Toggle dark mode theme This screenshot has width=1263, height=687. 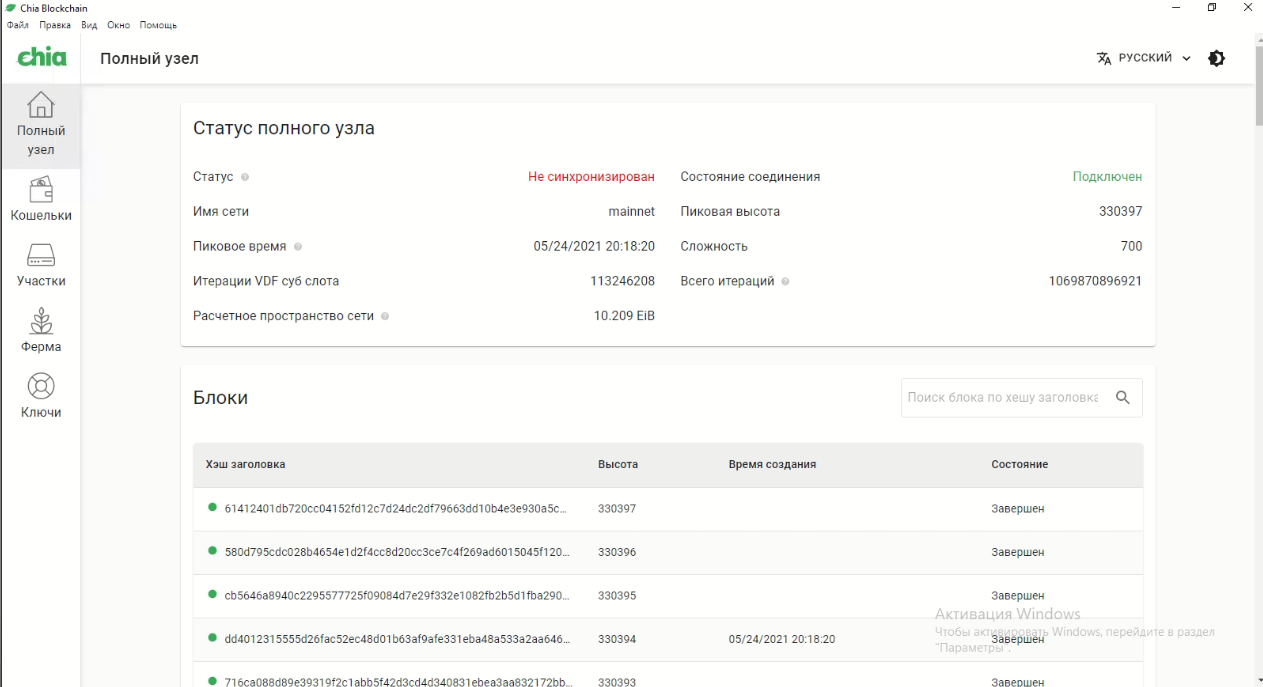point(1216,58)
